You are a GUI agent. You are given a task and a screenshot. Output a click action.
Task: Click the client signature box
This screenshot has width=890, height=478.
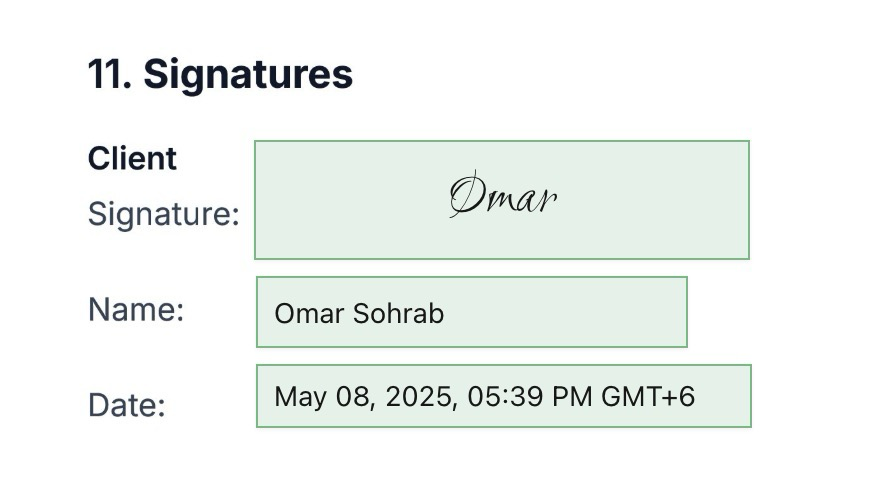click(502, 200)
